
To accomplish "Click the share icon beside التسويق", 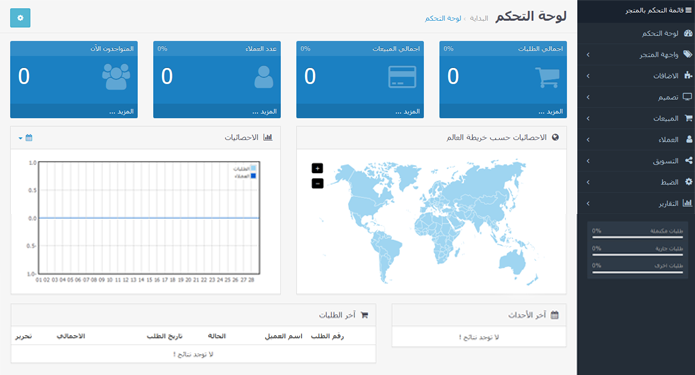I will click(688, 160).
